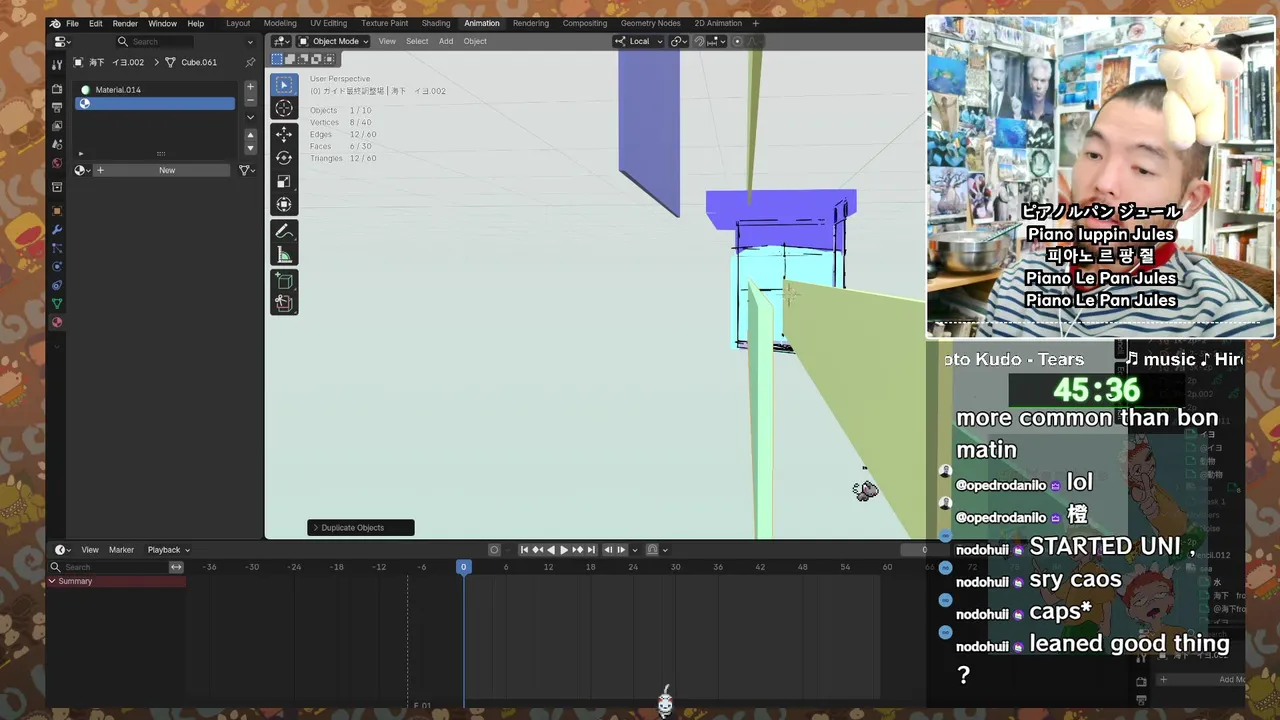Viewport: 1280px width, 720px height.
Task: Collapse the Summary channel
Action: [52, 581]
